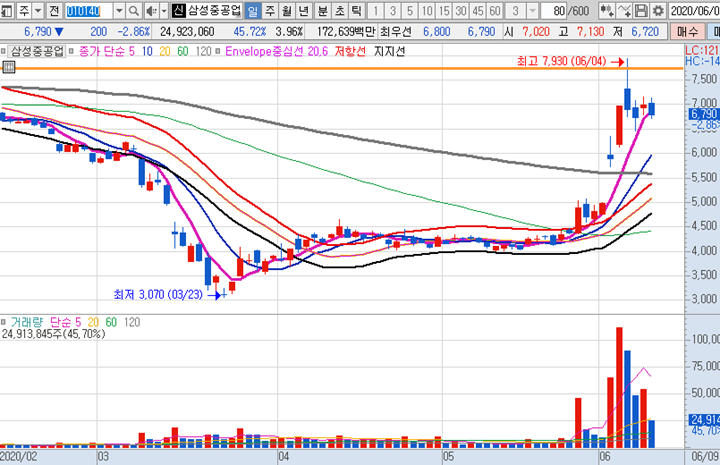Image resolution: width=720 pixels, height=465 pixels.
Task: Choose the 5 interval button
Action: 410,11
